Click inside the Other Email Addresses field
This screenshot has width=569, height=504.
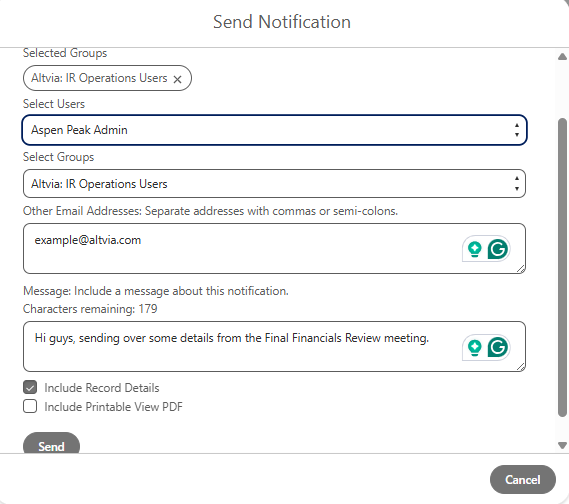(x=274, y=249)
